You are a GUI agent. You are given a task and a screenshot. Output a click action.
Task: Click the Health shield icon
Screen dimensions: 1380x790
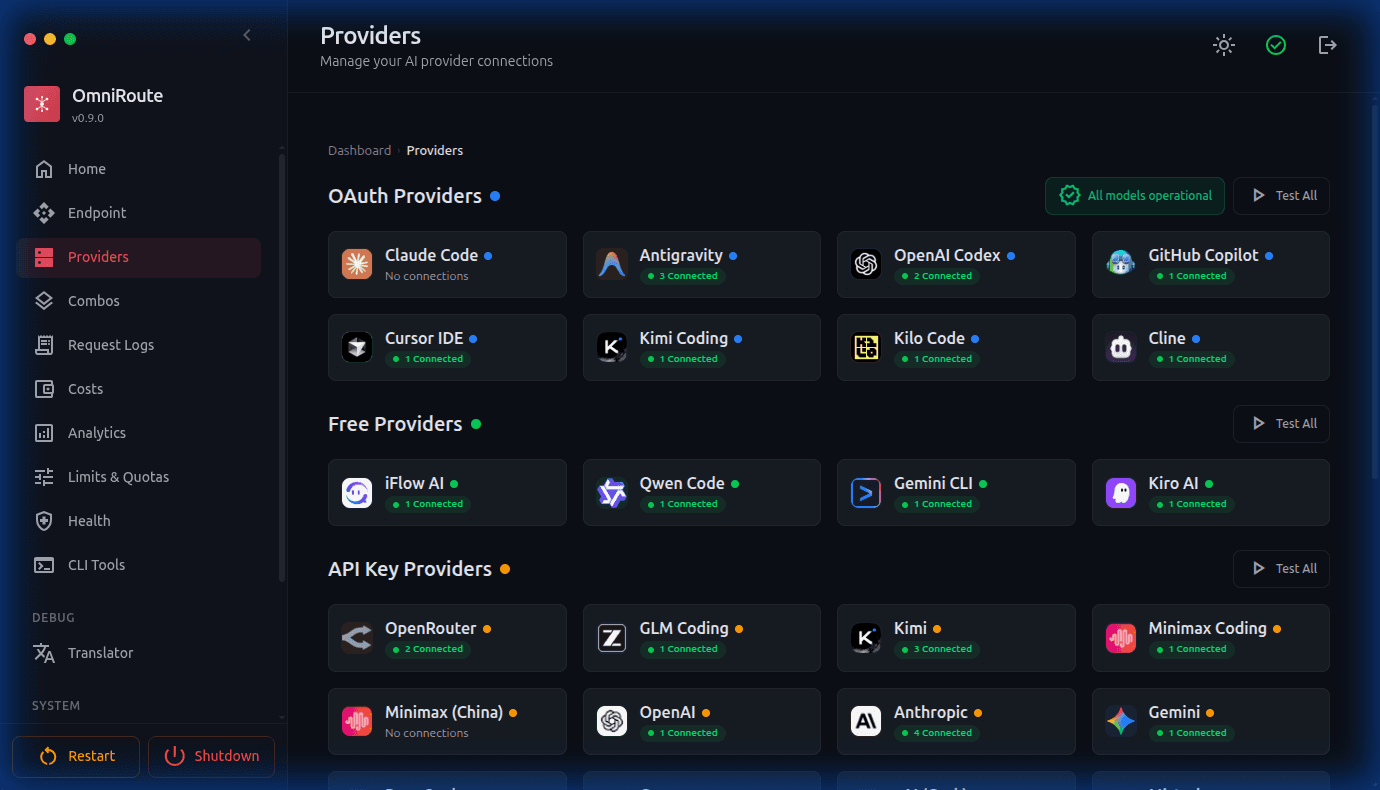44,521
